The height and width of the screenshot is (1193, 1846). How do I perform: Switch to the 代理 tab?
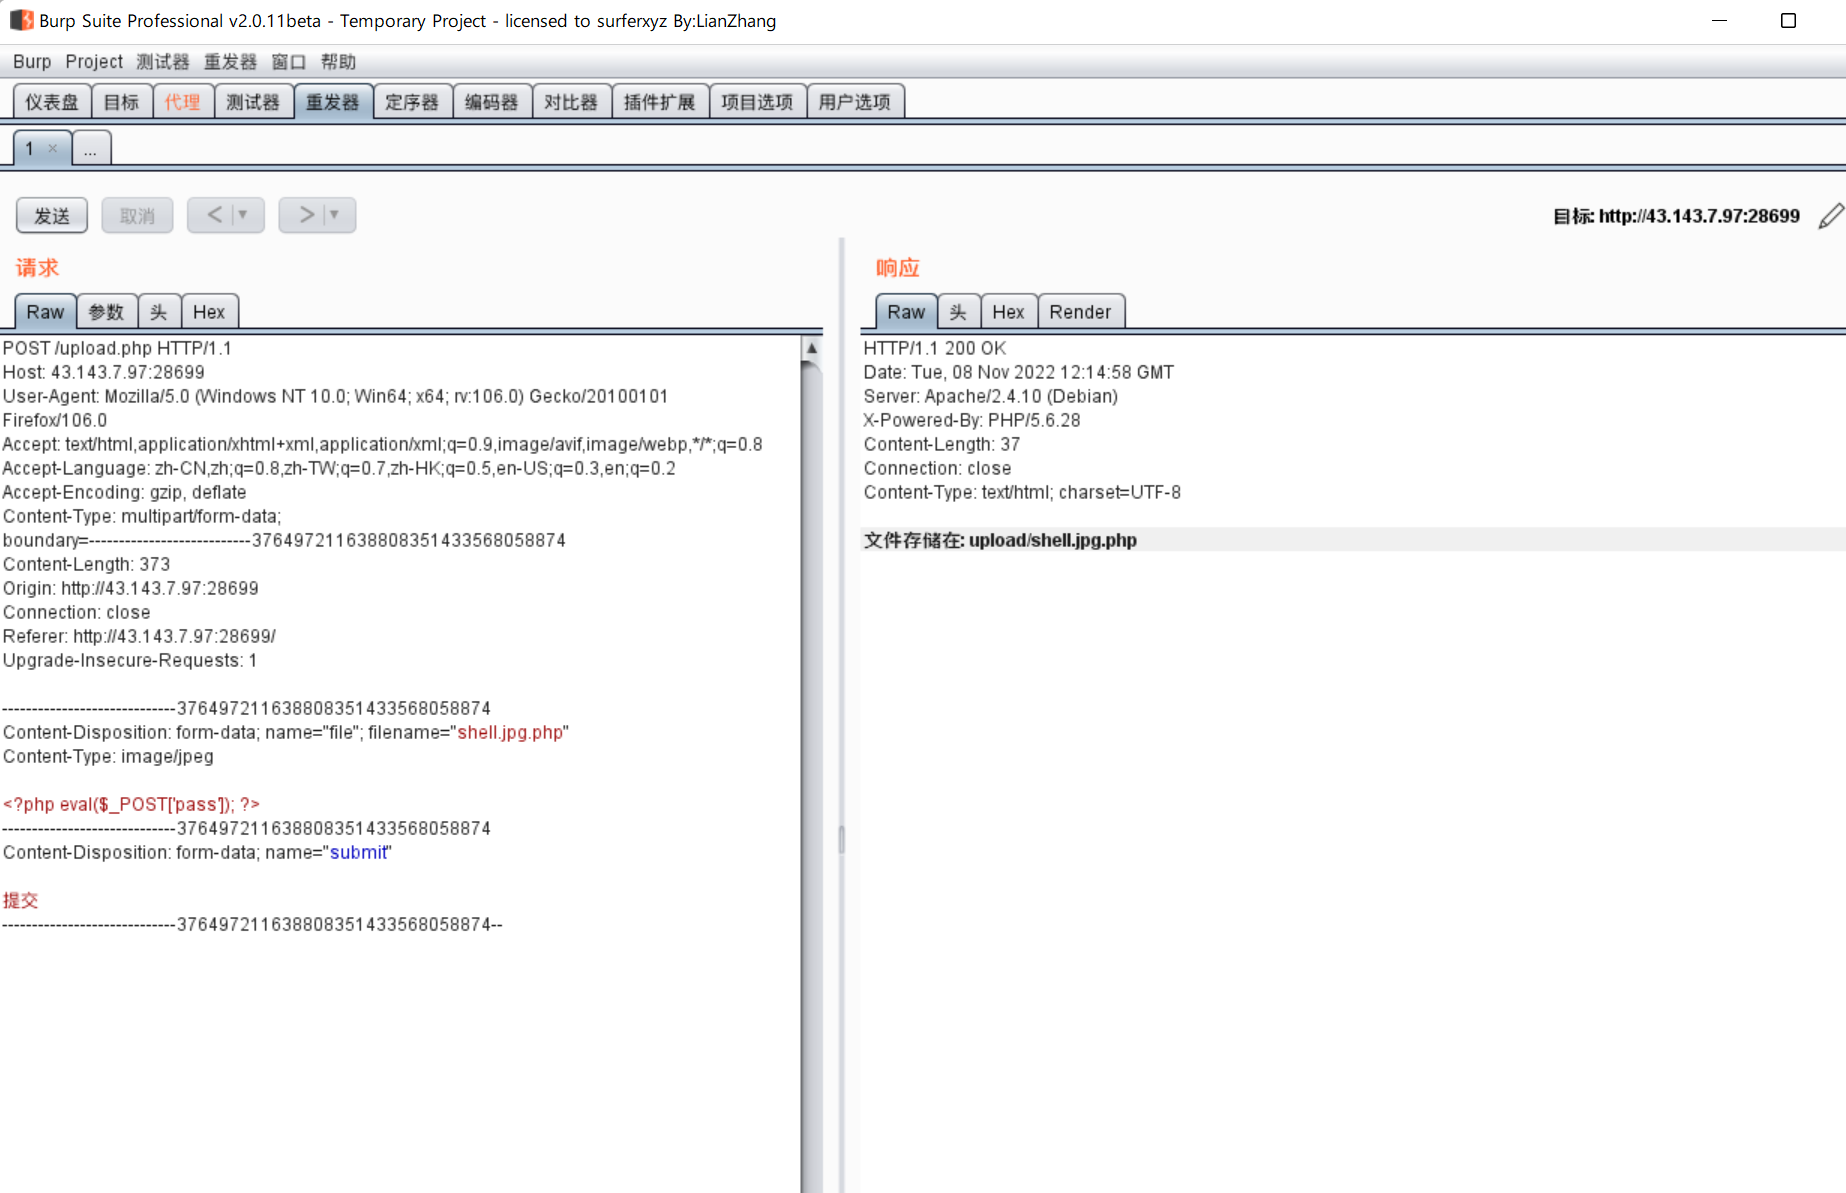tap(183, 102)
